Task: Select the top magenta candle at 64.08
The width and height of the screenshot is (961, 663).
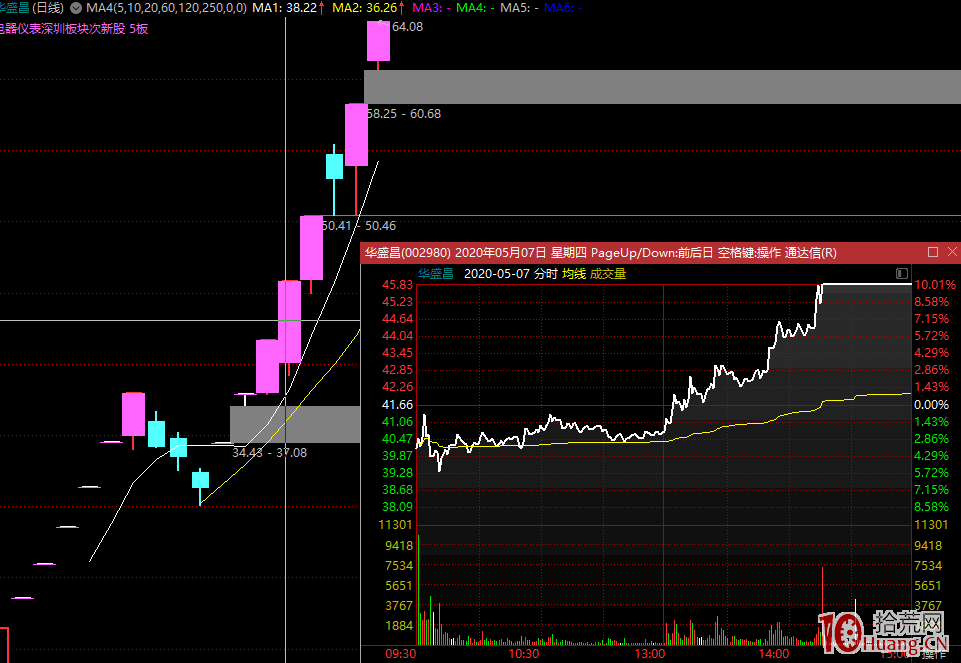Action: coord(378,41)
